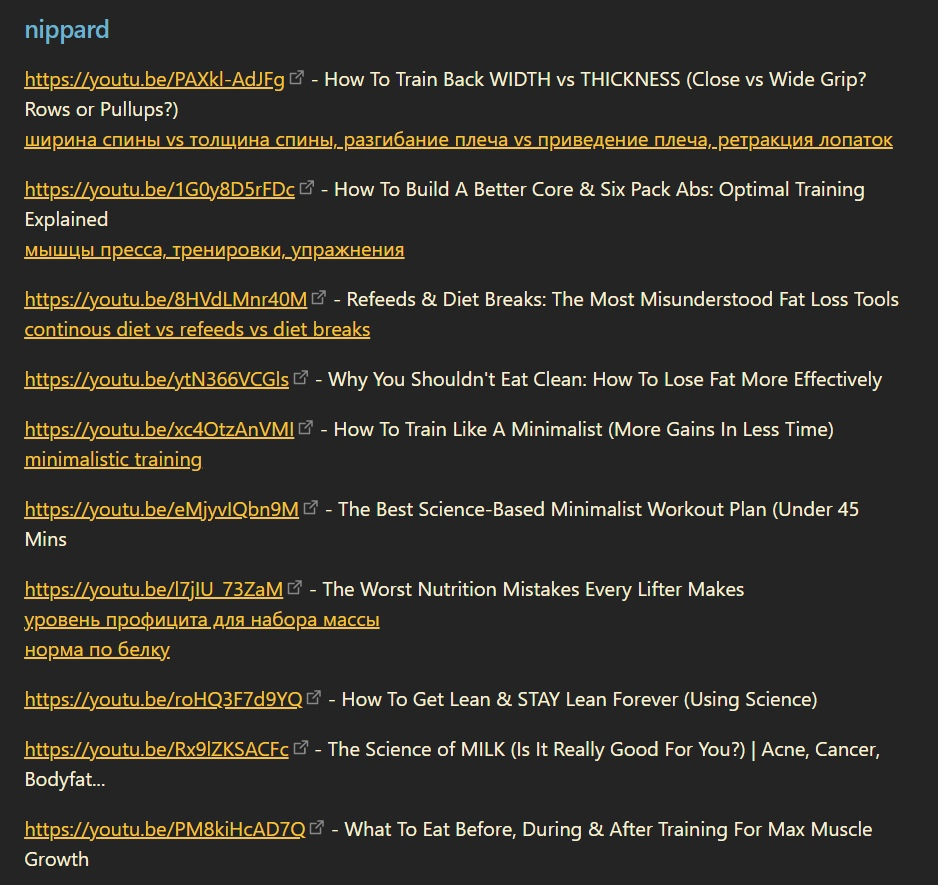Click text 'The Best Science-Based Minimalist Workout Plan'
Screen dimensions: 938x885
point(552,510)
